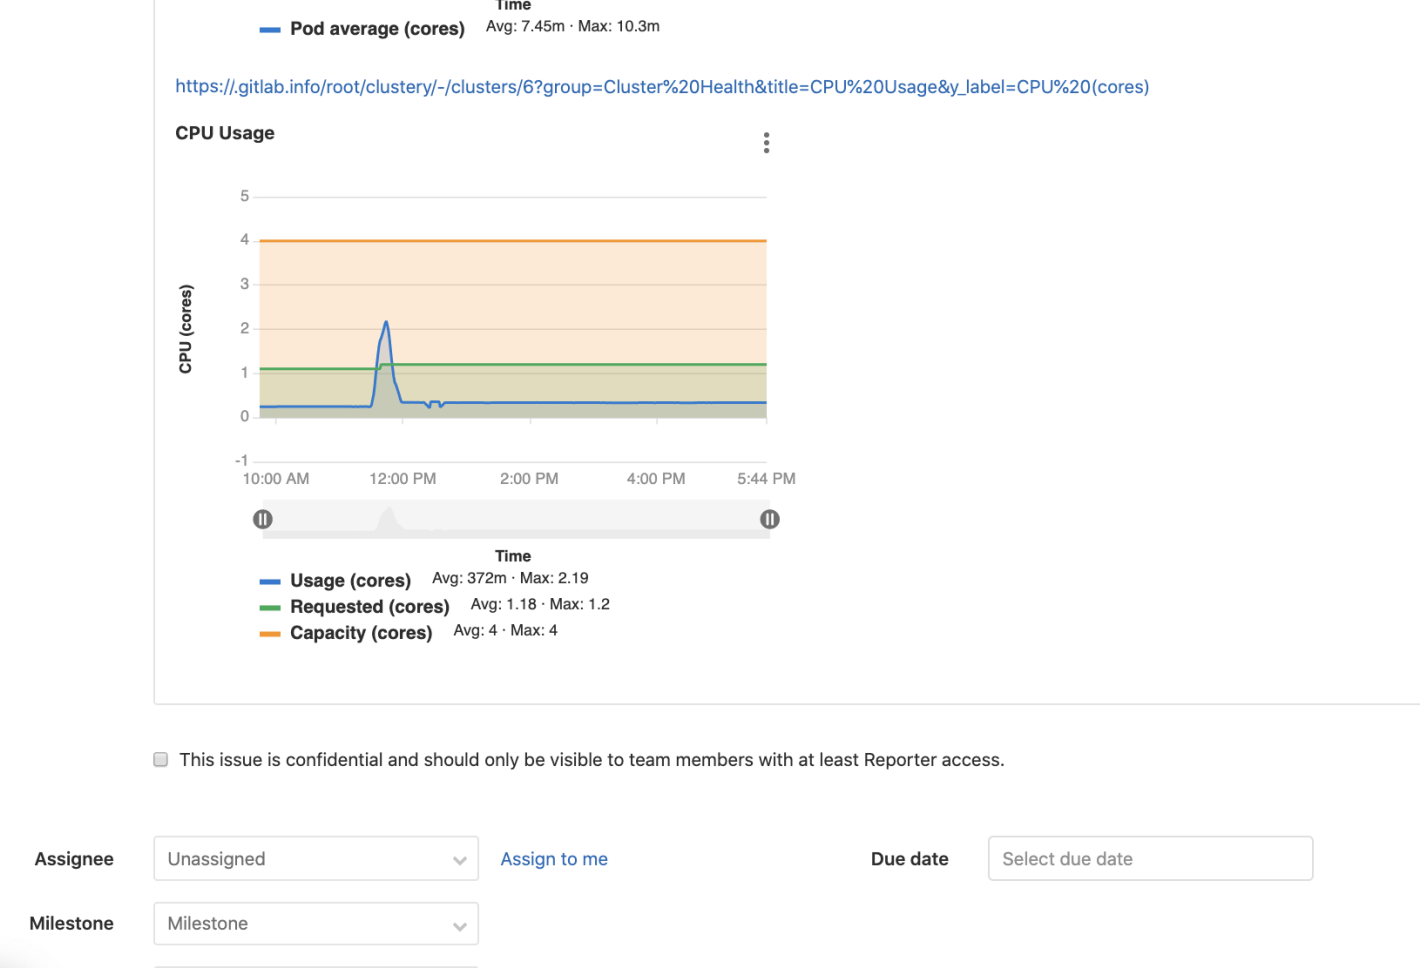The height and width of the screenshot is (968, 1420).
Task: Click the 5:44 PM axis timestamp label
Action: 765,478
